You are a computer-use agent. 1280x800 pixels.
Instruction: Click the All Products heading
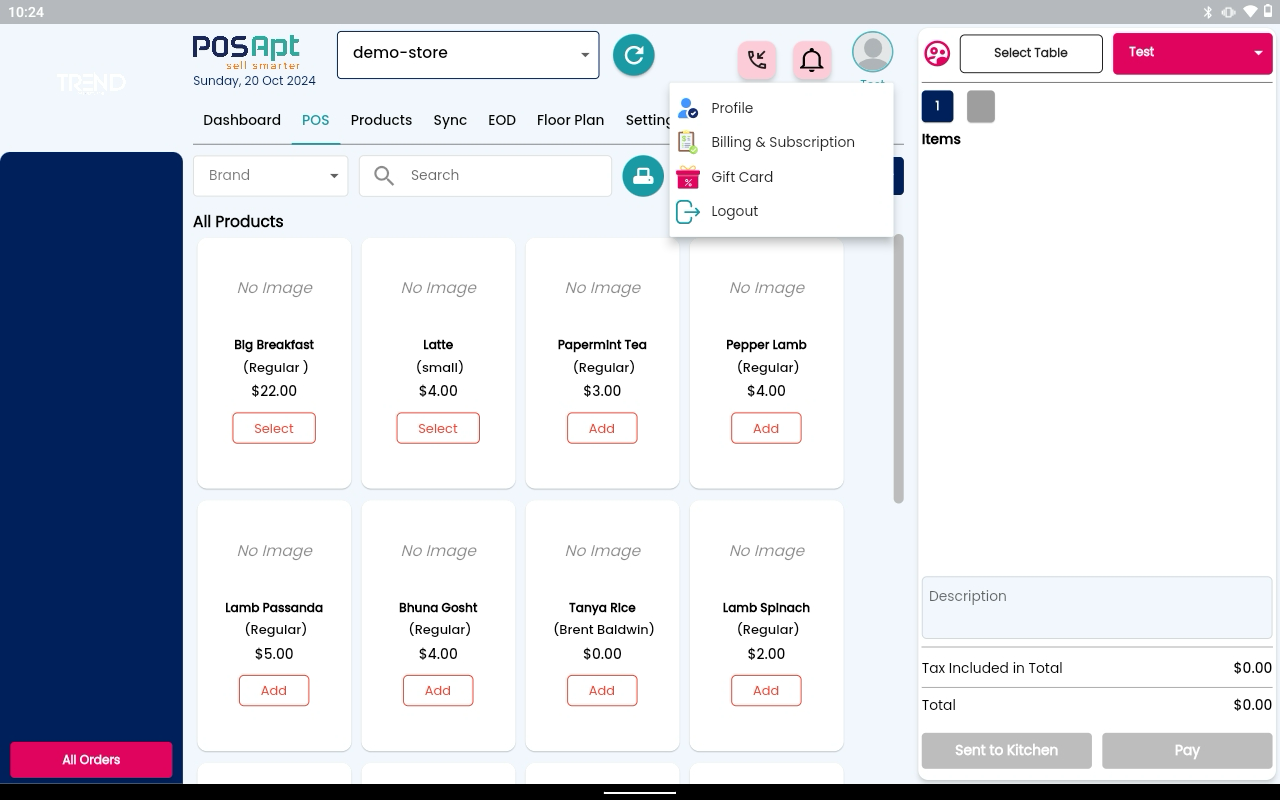(238, 222)
